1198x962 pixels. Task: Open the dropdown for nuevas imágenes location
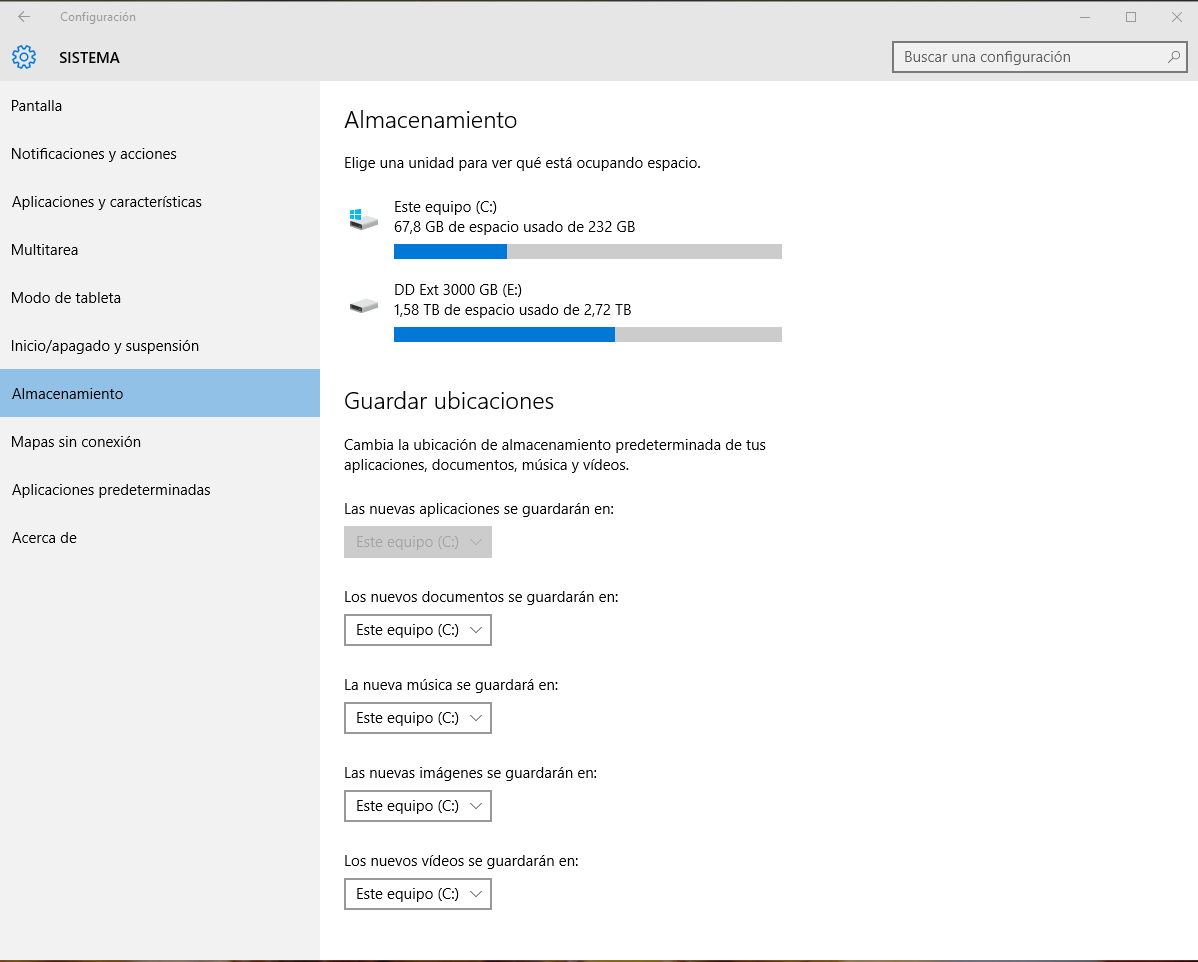coord(417,806)
